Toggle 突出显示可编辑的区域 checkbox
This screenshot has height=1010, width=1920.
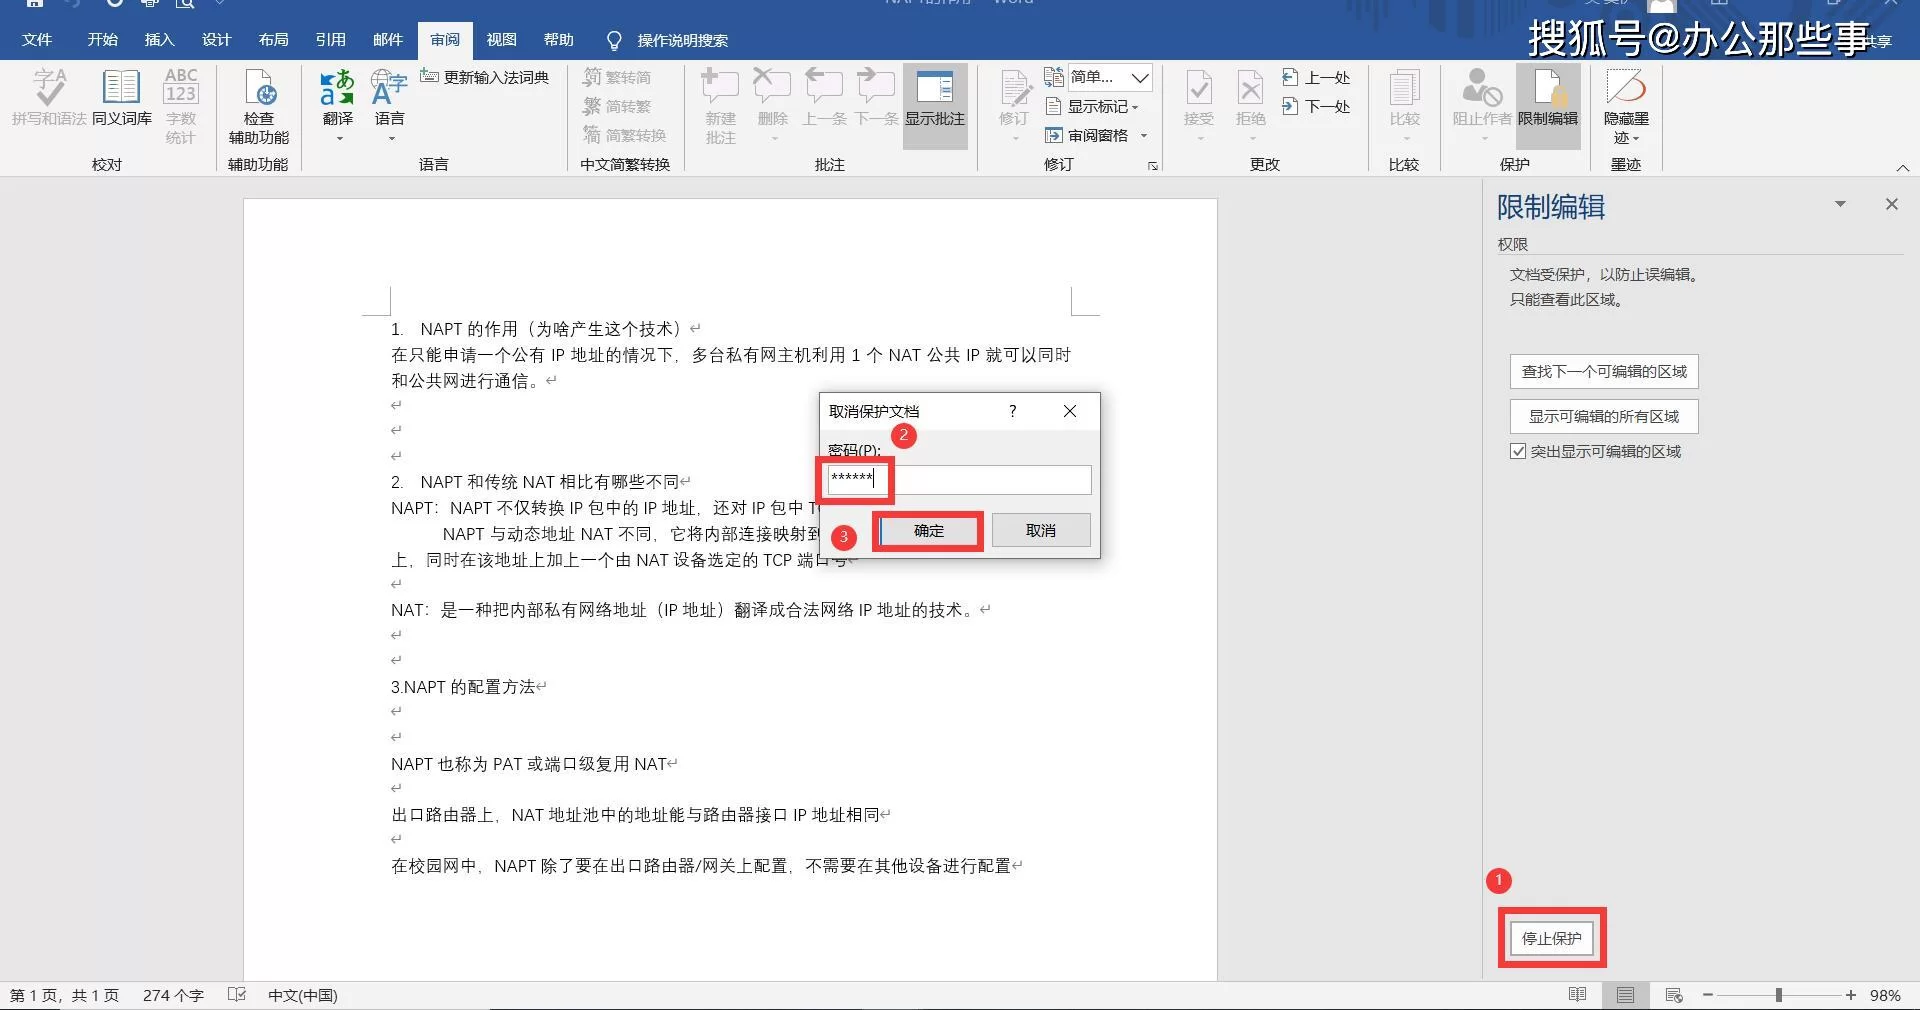(1518, 452)
